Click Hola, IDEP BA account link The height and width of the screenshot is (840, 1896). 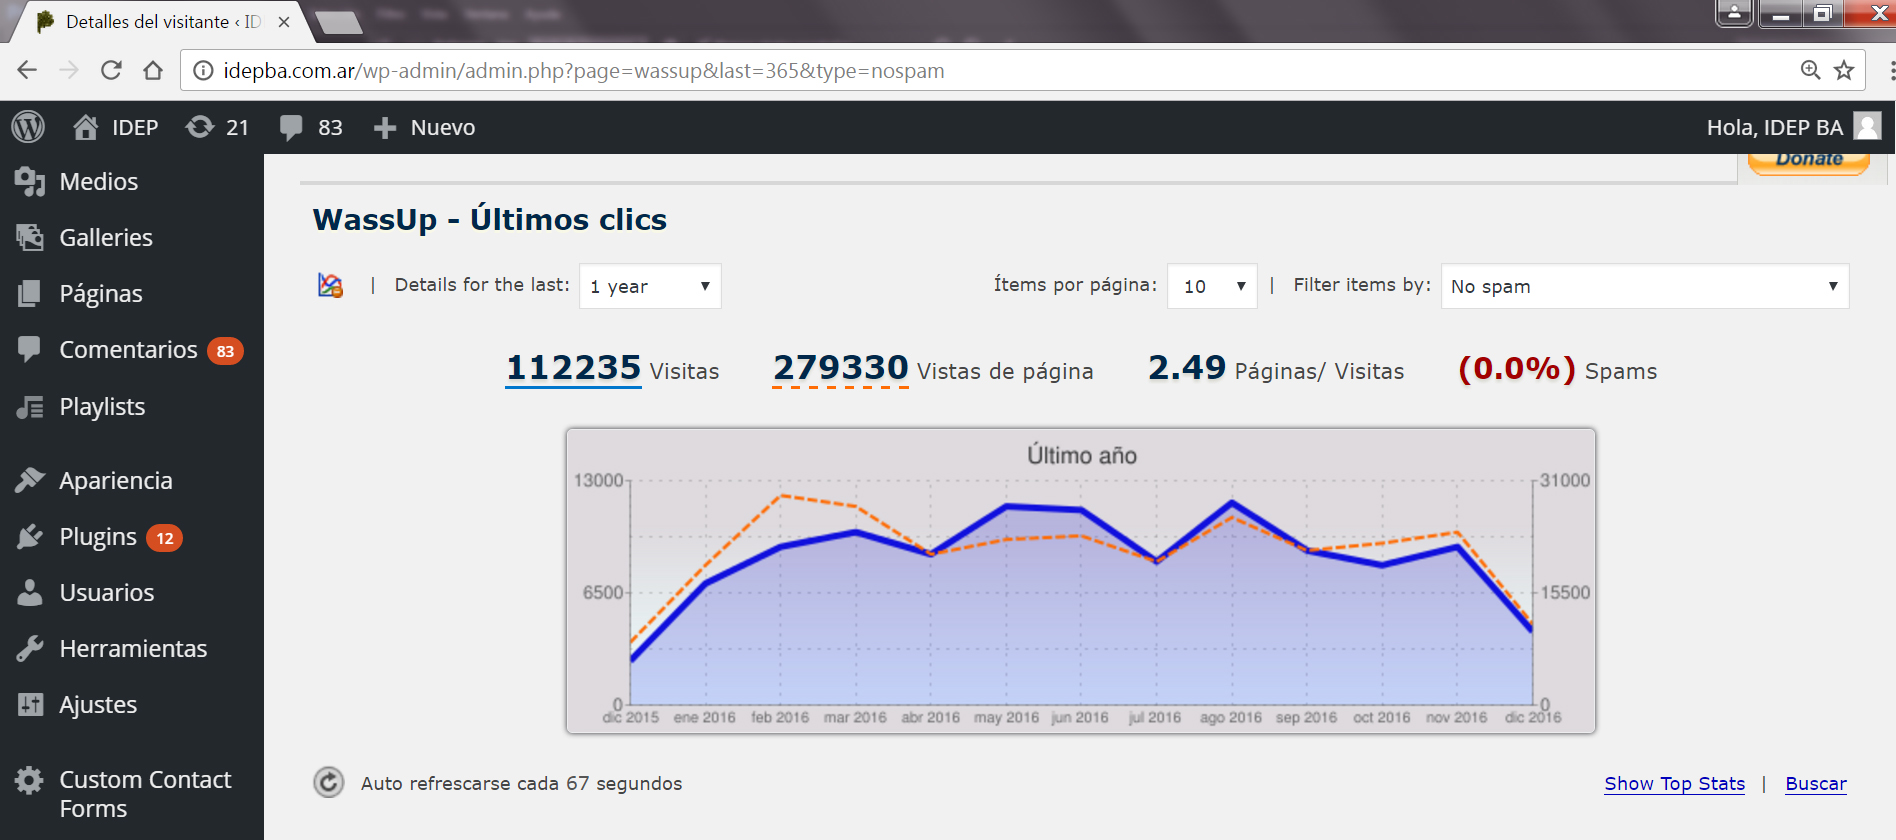(1774, 127)
